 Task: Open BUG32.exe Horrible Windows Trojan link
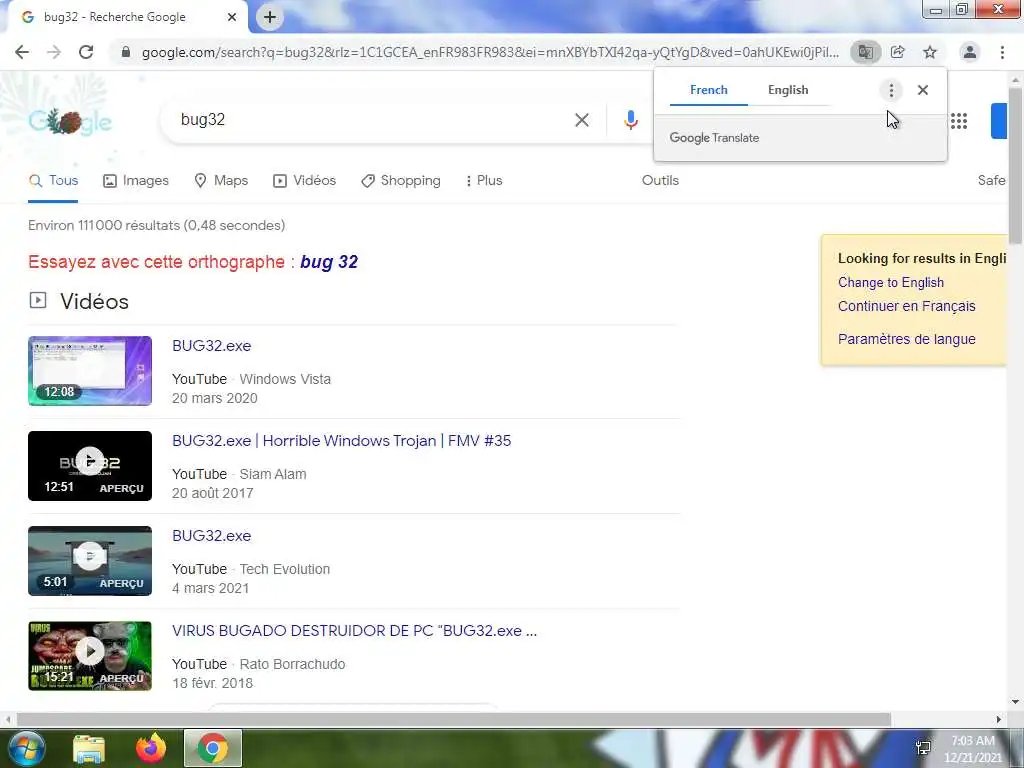[342, 441]
